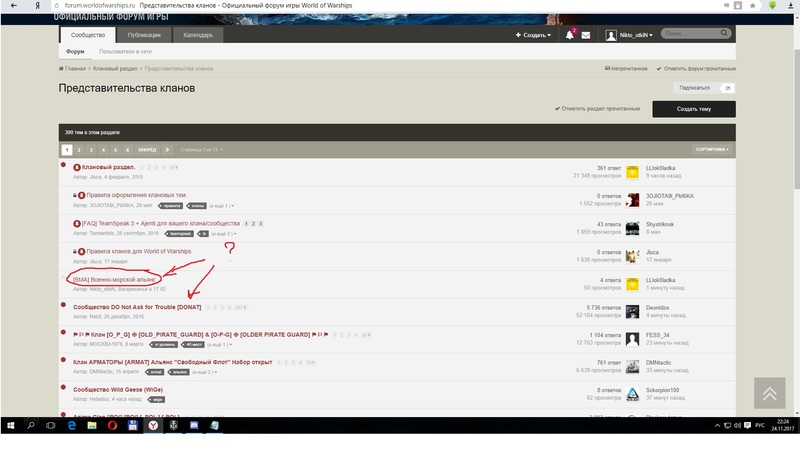Screen dimensions: 800x450
Task: Open 3OJIOTA9I_PbI6KA avatar thumbnail
Action: pyautogui.click(x=632, y=200)
